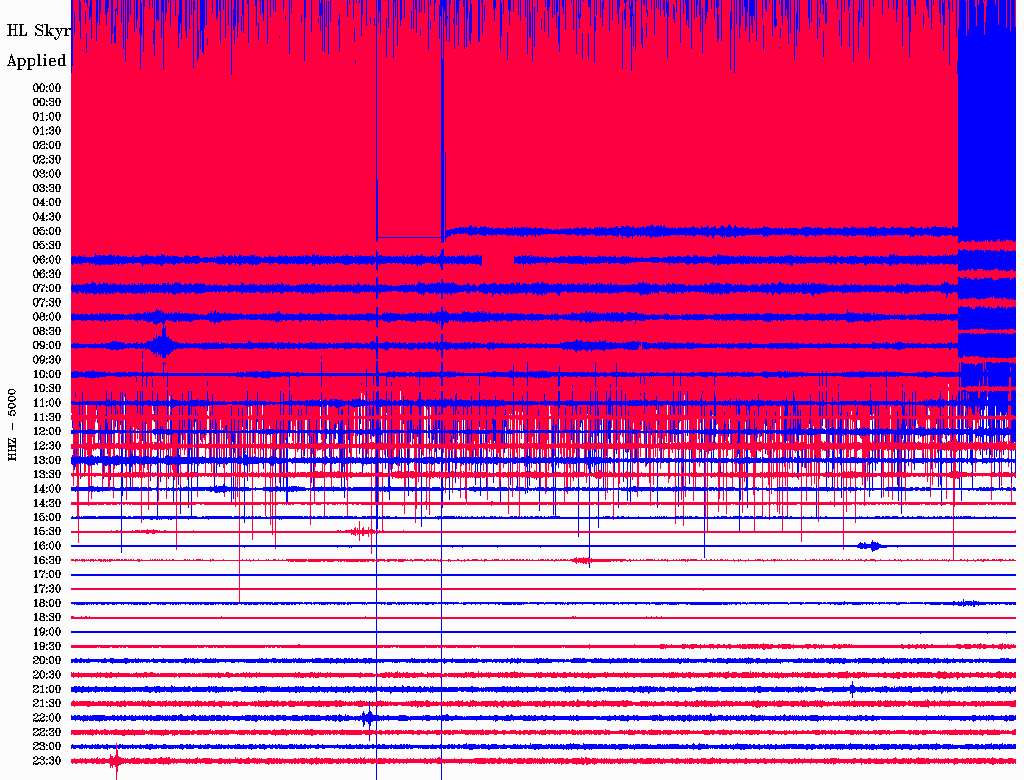This screenshot has width=1024, height=780.
Task: Click the 10:30 time label
Action: [x=47, y=389]
